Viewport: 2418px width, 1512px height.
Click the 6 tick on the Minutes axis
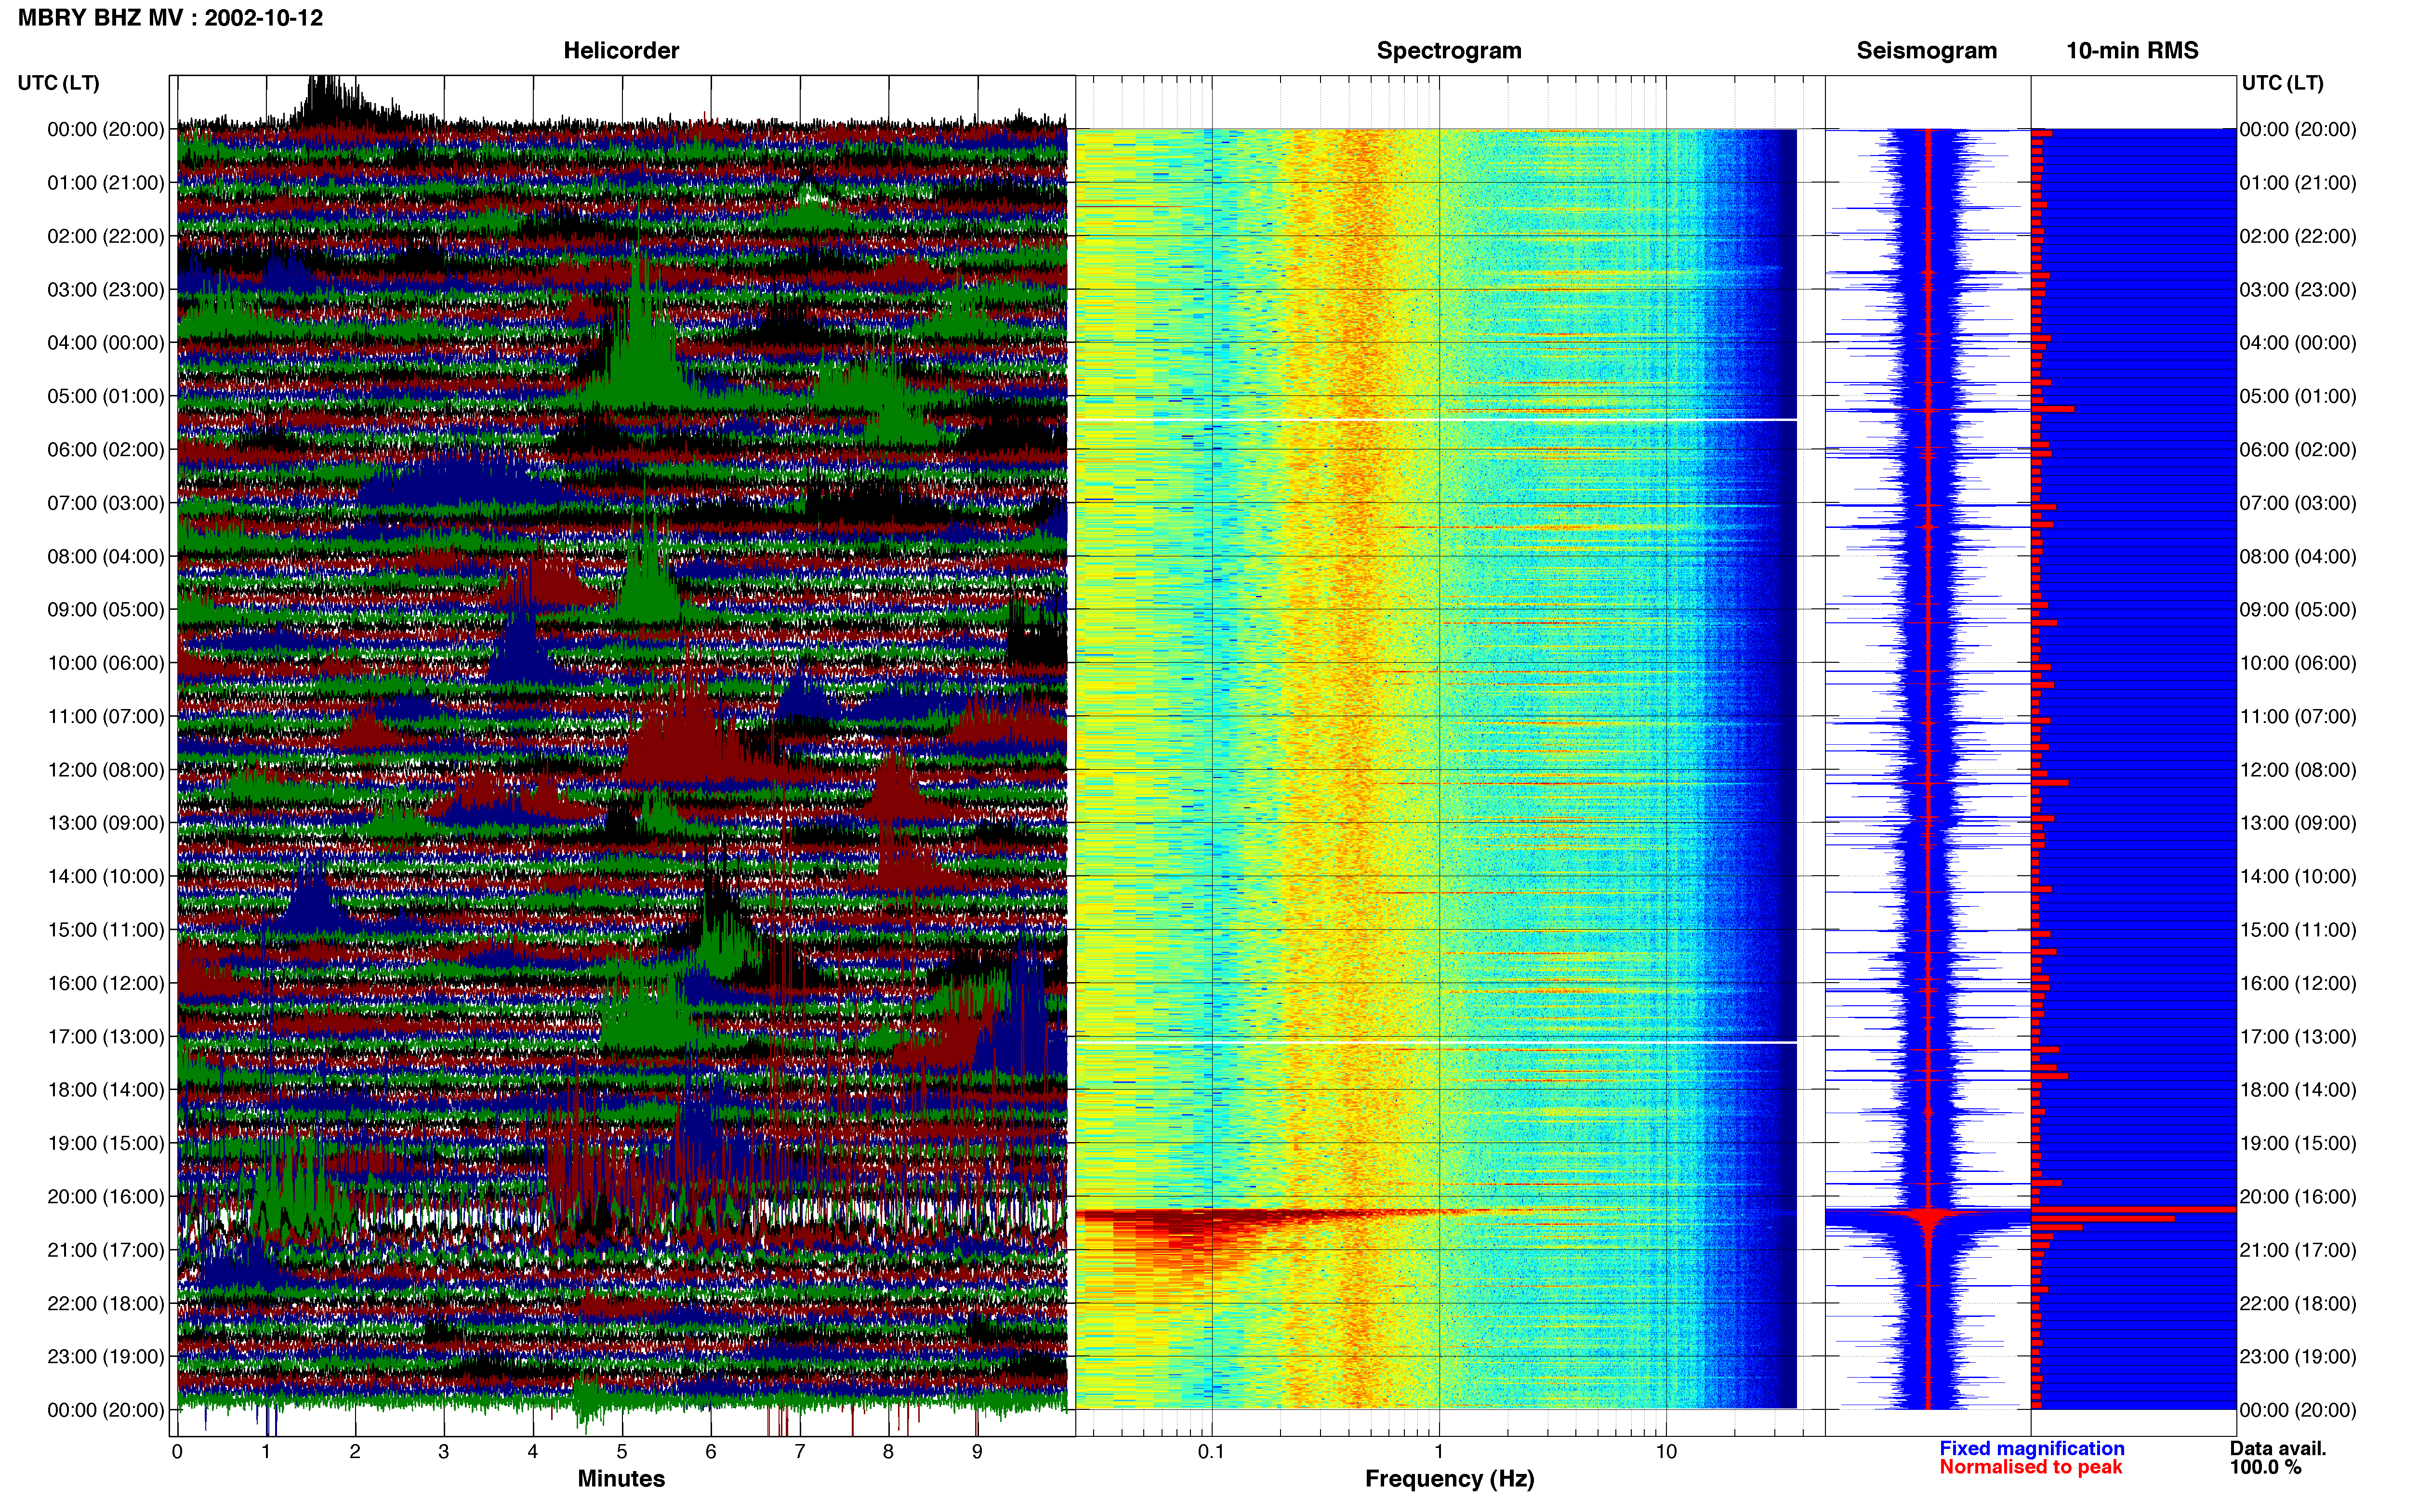click(711, 1451)
